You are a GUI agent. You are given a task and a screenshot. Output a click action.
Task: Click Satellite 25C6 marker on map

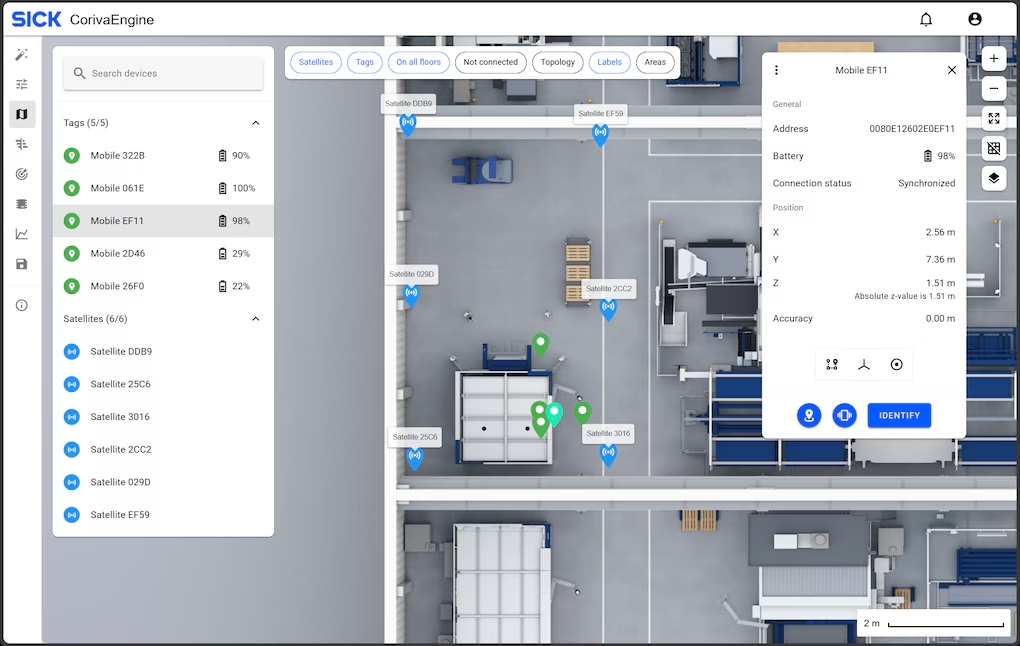pos(414,458)
